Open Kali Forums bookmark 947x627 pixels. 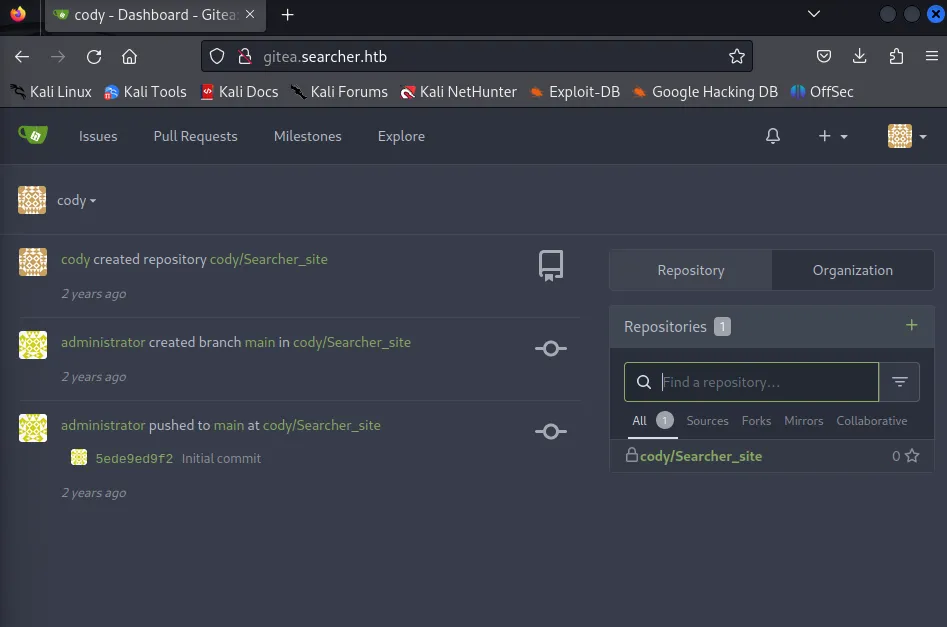click(339, 92)
